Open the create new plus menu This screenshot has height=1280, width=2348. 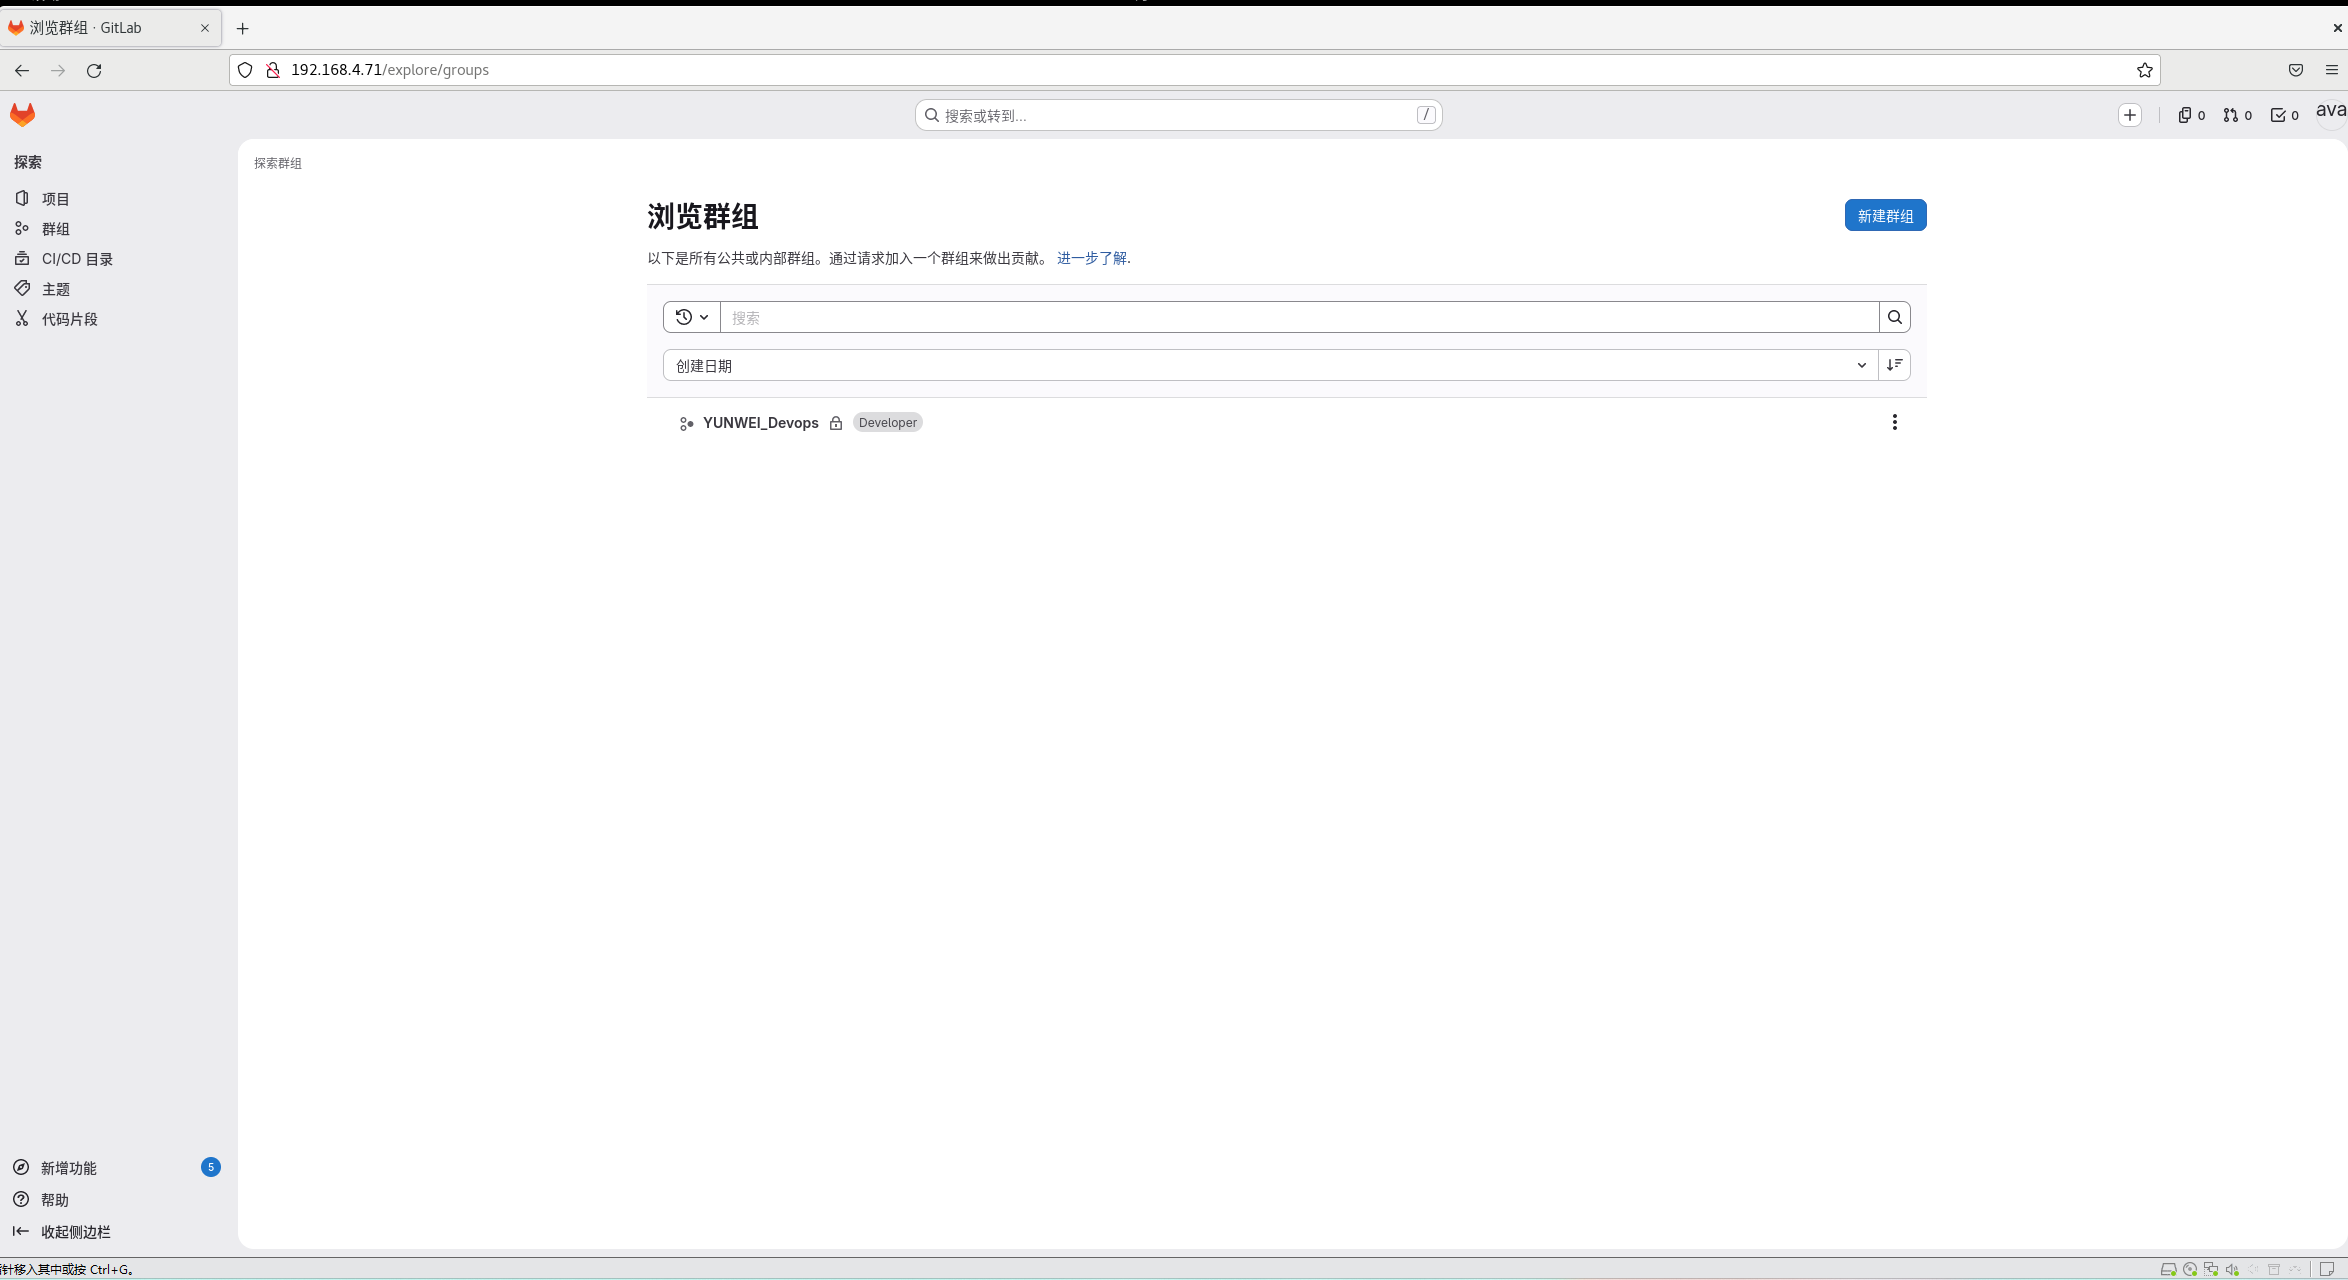click(2130, 115)
